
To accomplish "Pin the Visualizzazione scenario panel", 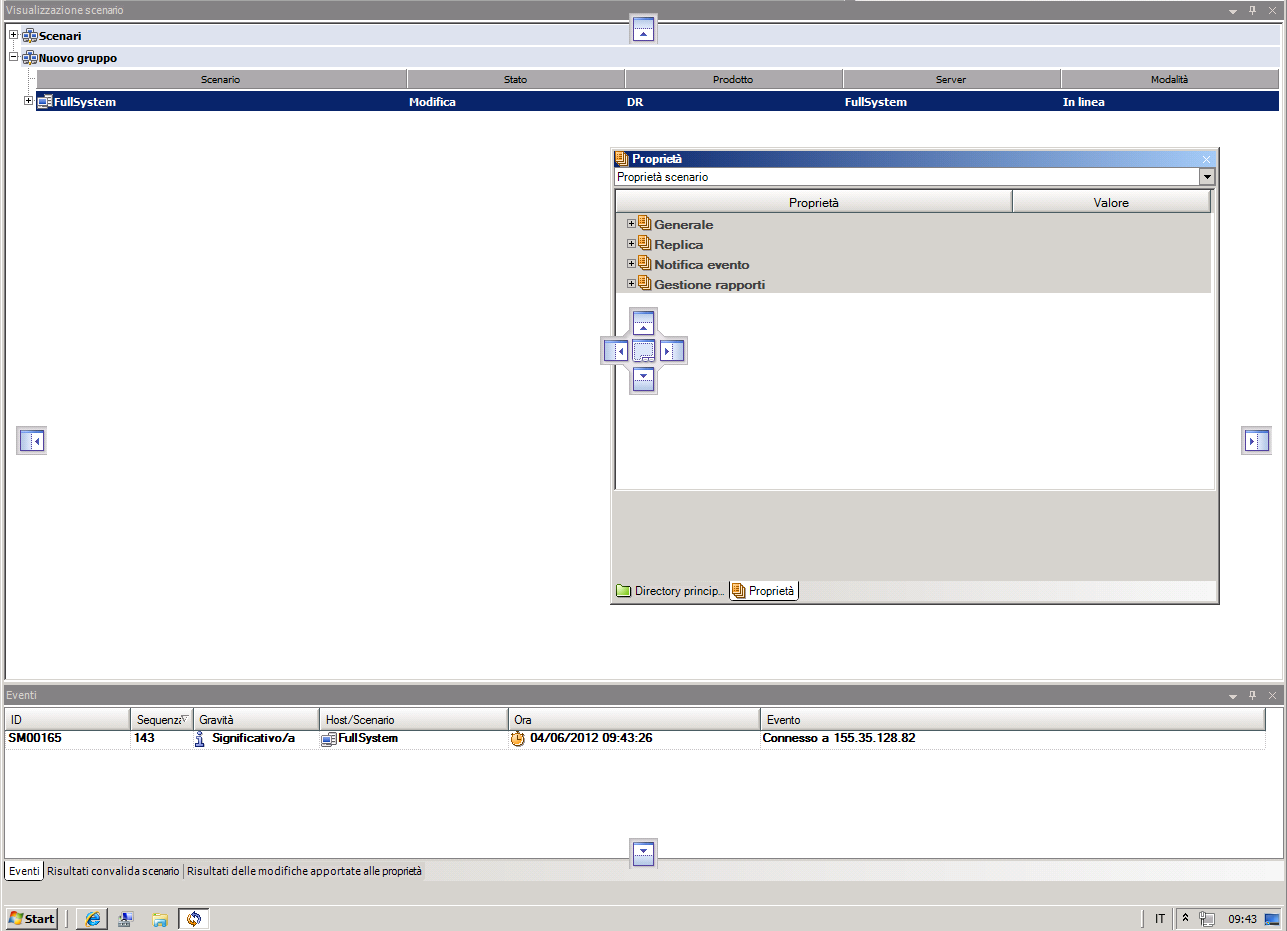I will (1252, 10).
